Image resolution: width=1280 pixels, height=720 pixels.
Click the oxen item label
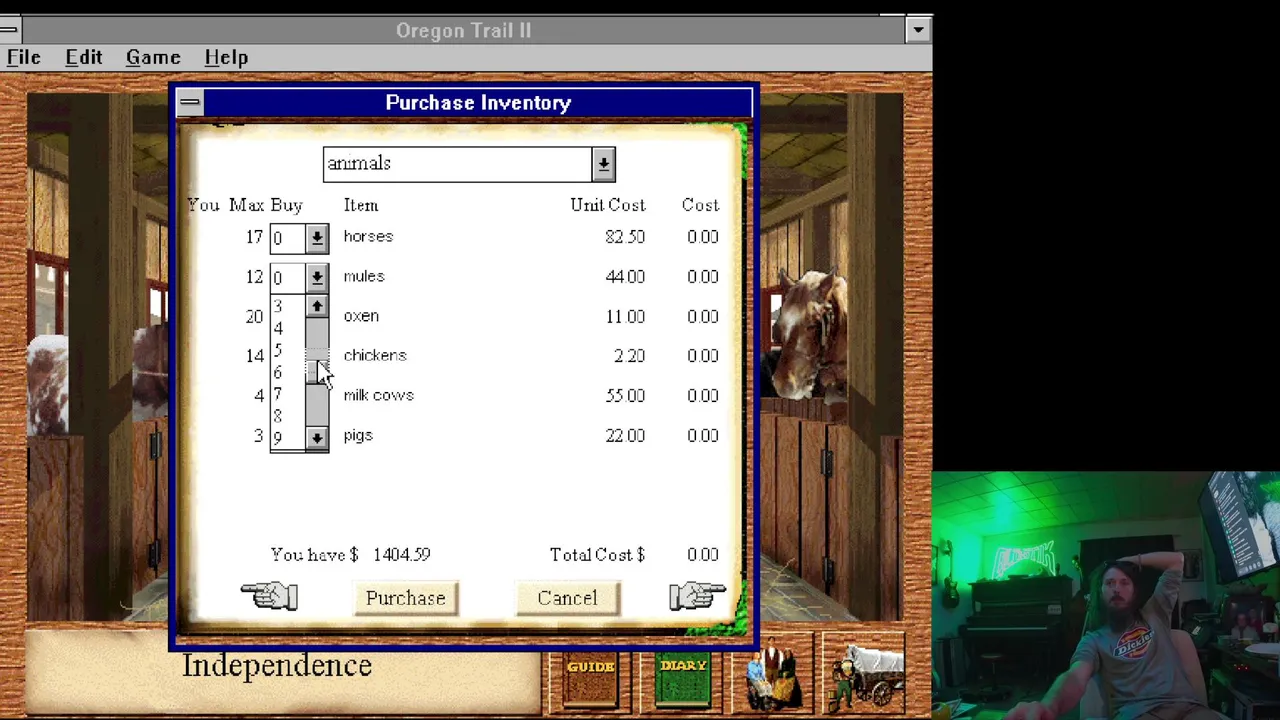point(361,316)
